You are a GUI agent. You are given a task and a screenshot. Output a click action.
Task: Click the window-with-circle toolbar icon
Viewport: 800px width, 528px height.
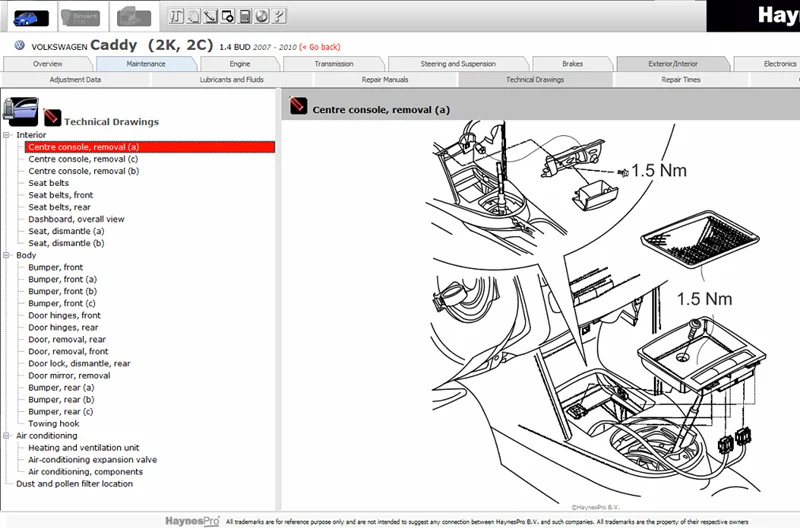pyautogui.click(x=228, y=16)
